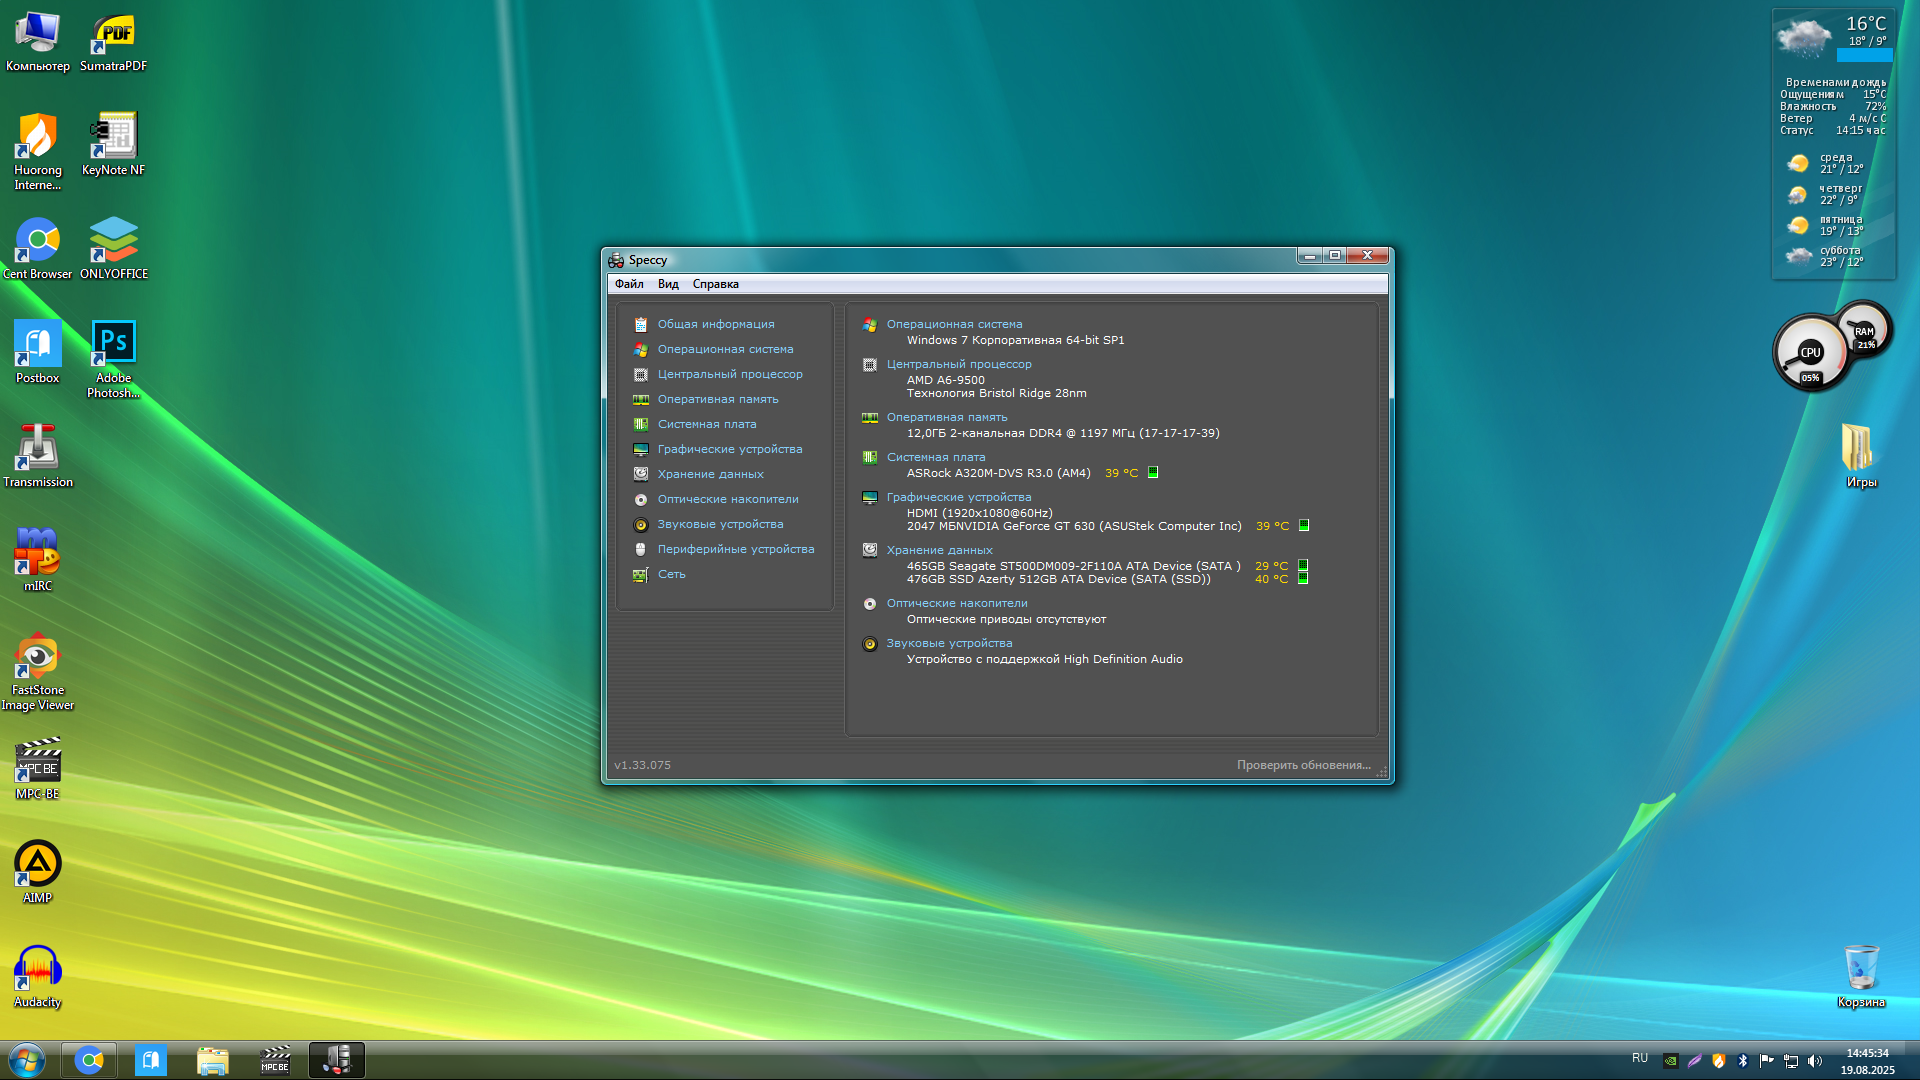The height and width of the screenshot is (1080, 1920).
Task: Open Cent Browser from the taskbar
Action: pyautogui.click(x=89, y=1060)
